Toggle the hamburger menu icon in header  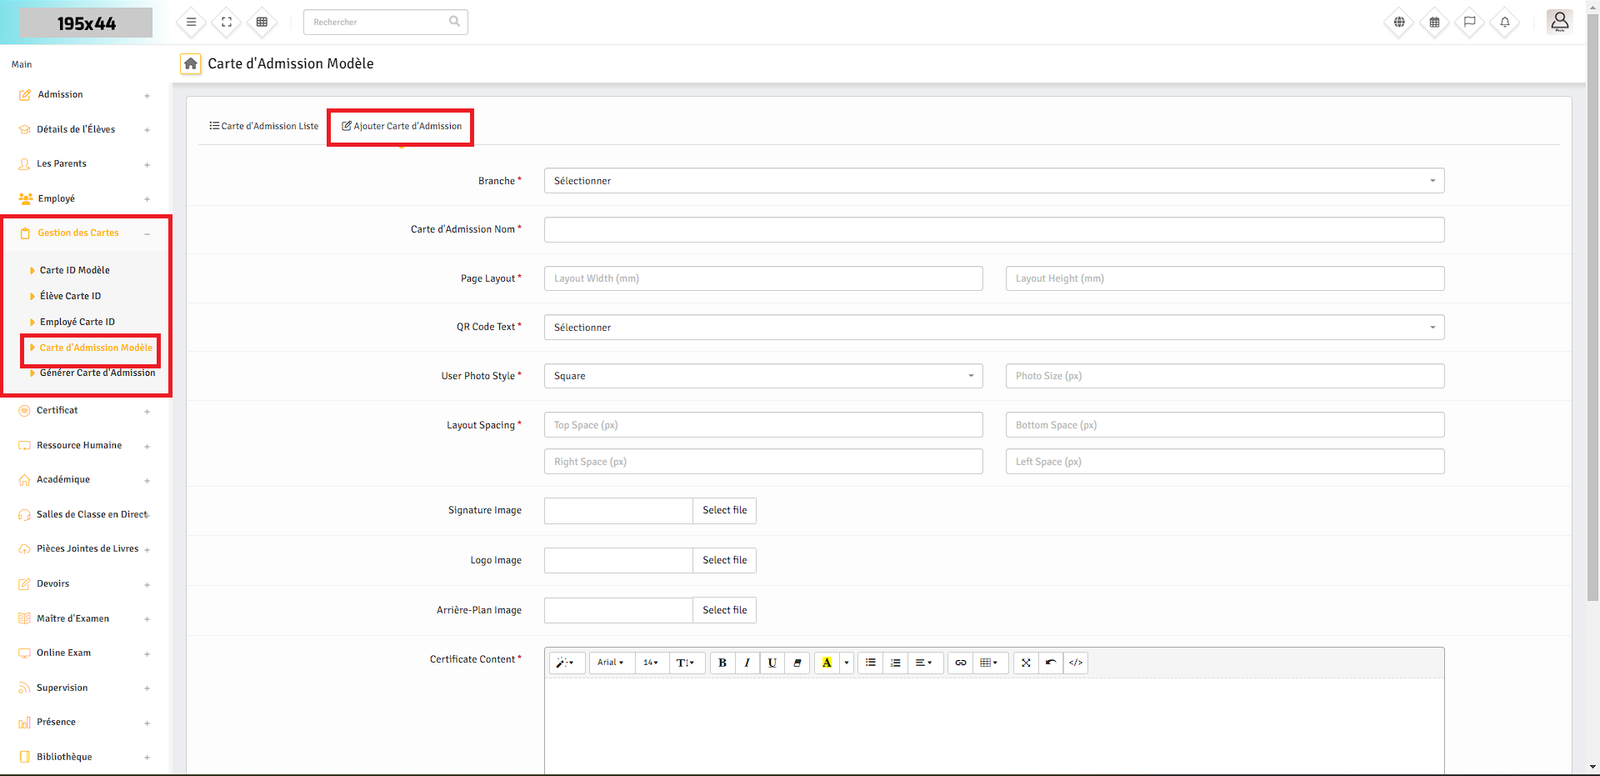coord(191,22)
